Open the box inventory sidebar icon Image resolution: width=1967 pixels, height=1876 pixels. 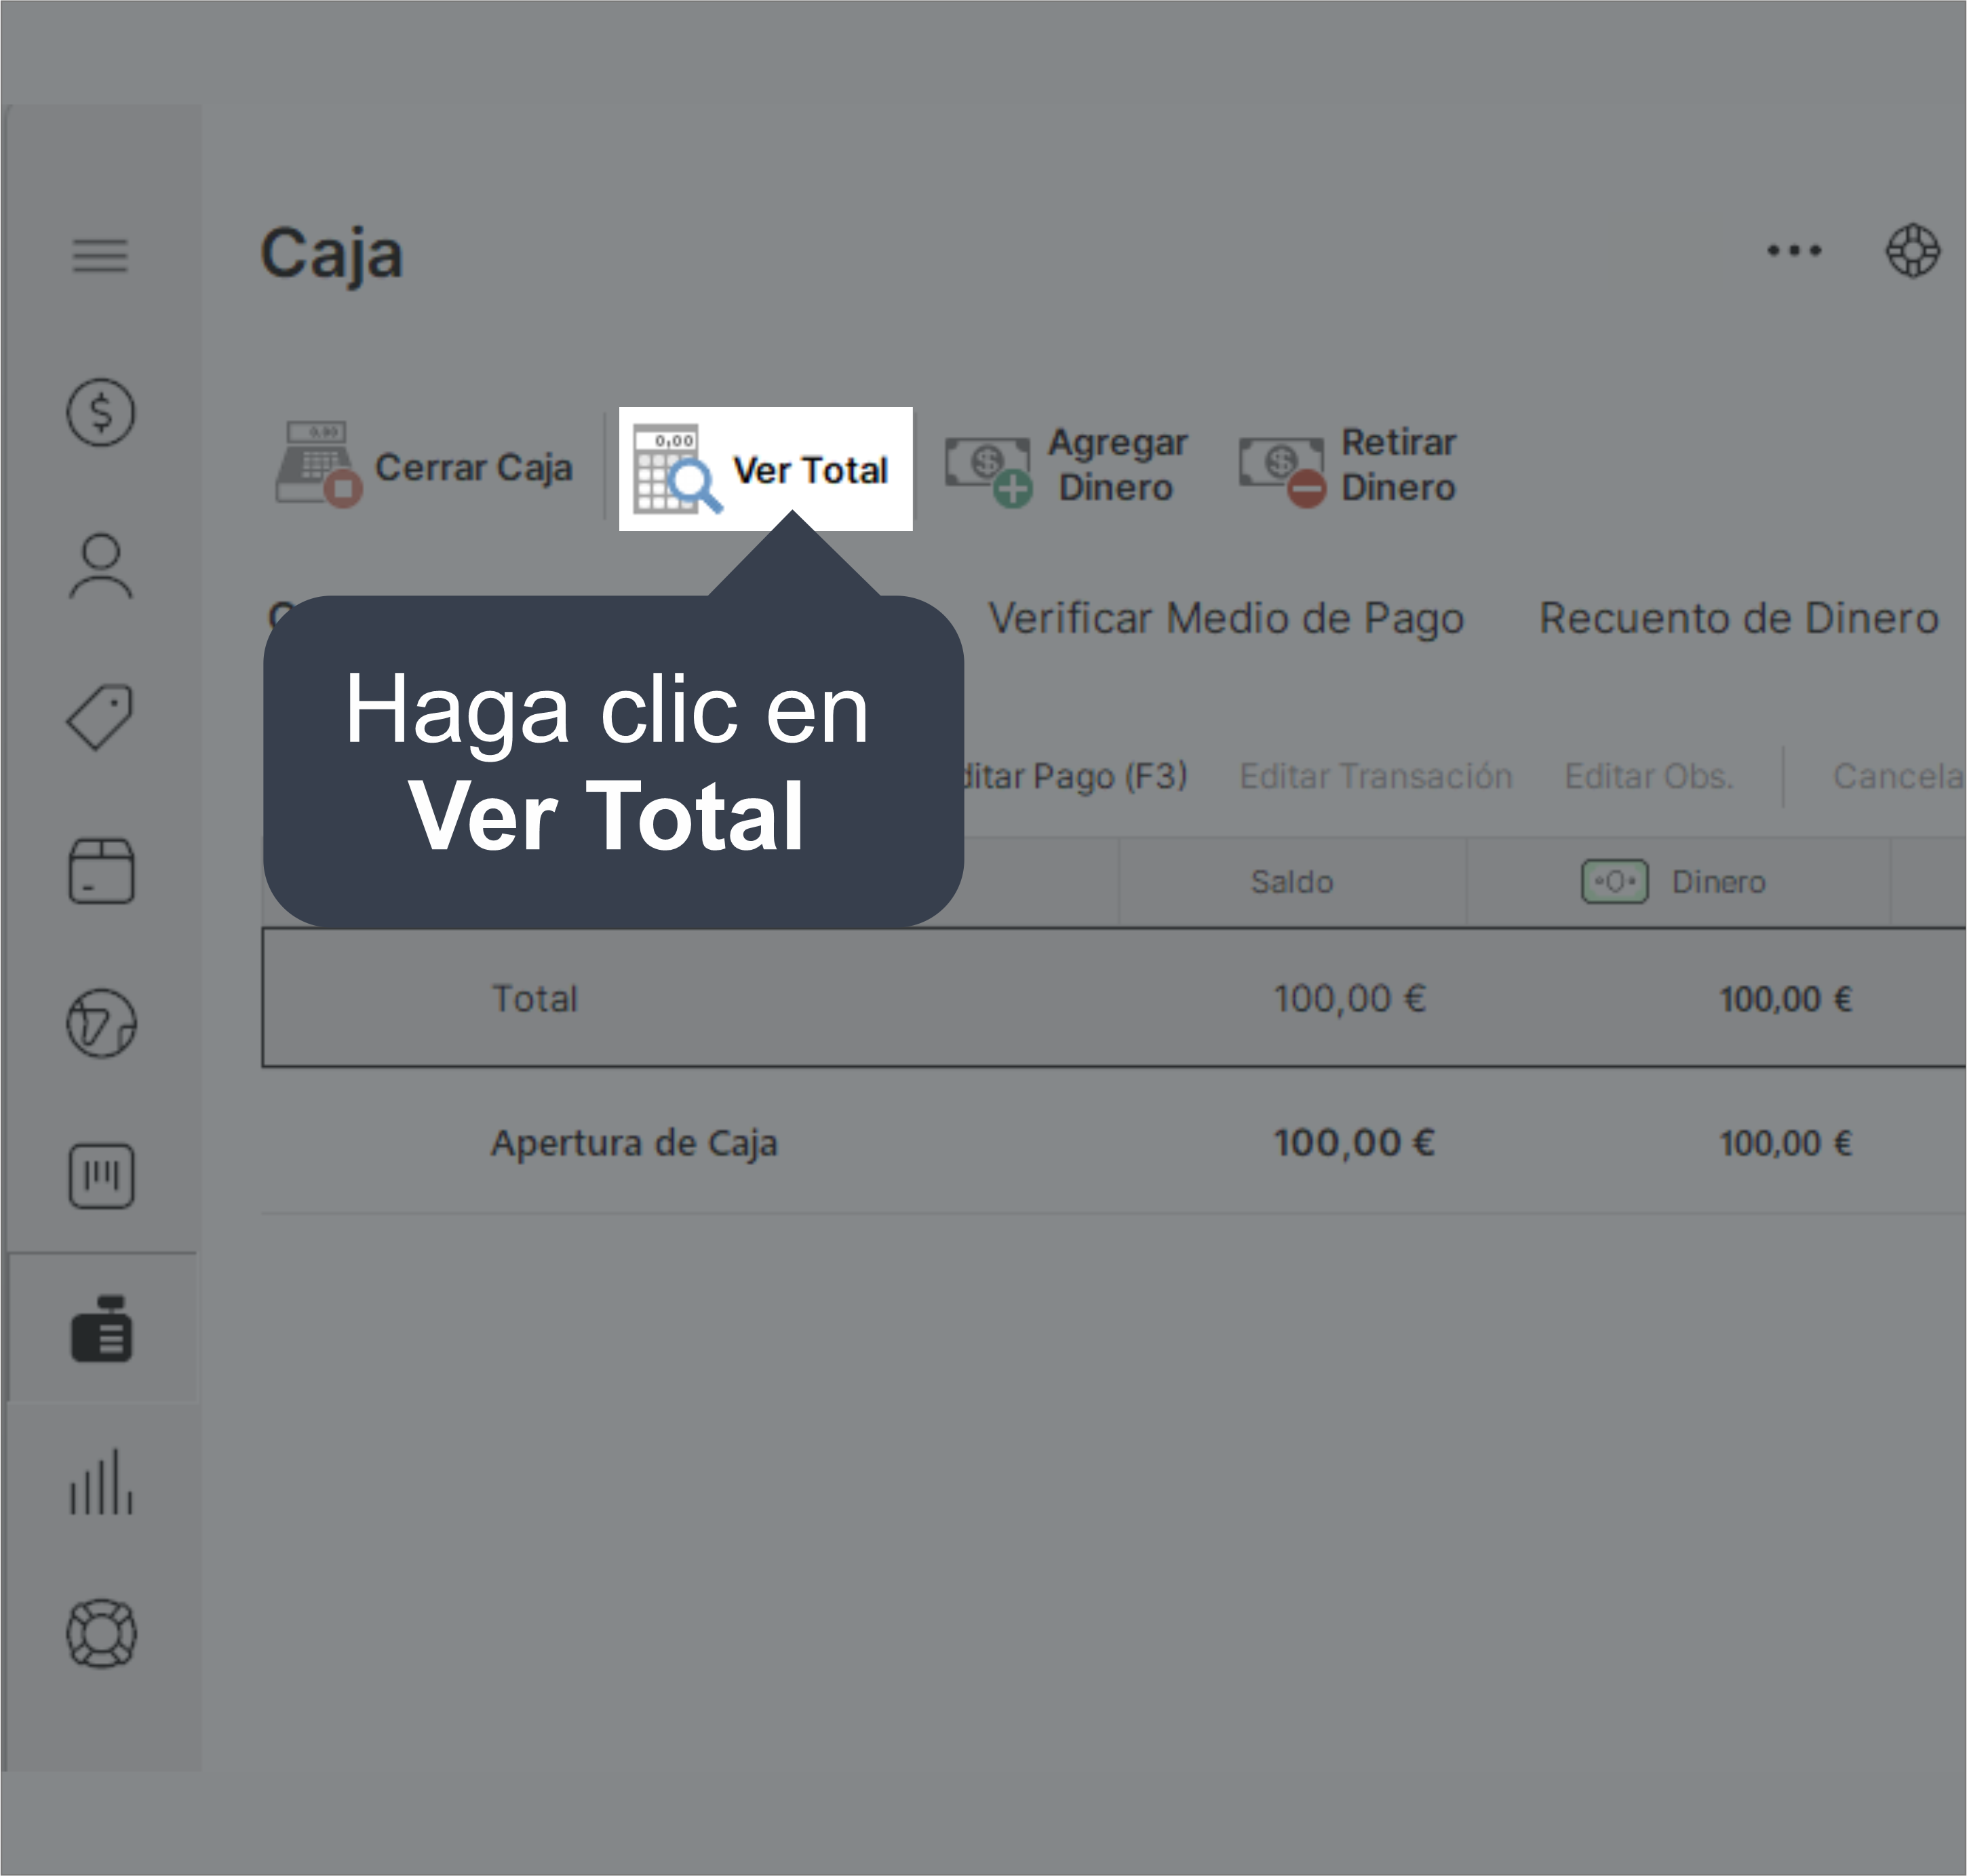click(x=100, y=871)
